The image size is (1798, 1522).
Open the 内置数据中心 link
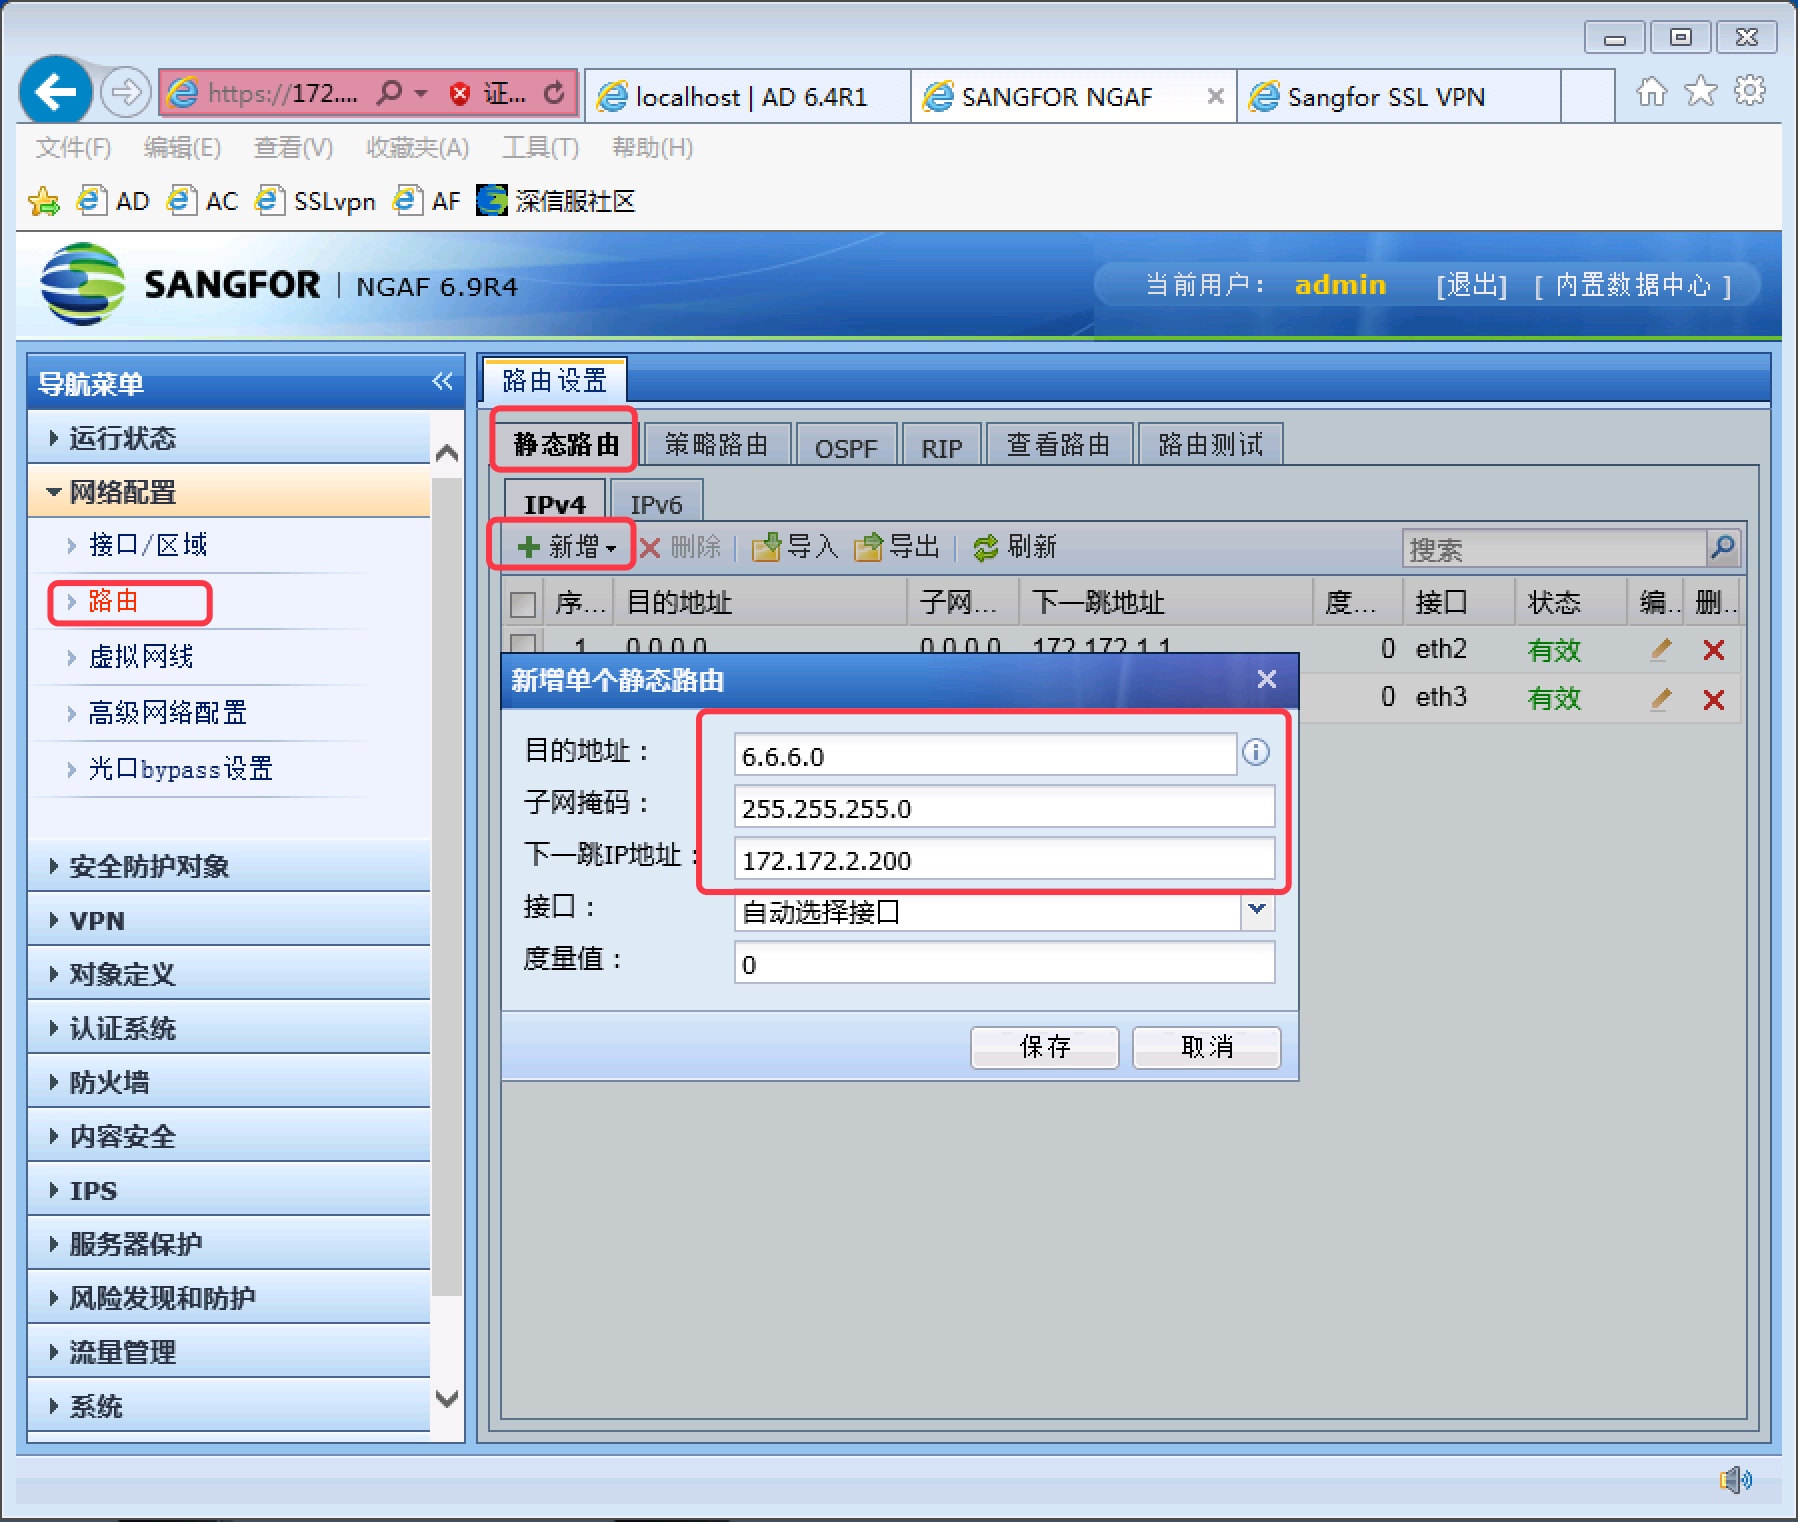pos(1632,286)
